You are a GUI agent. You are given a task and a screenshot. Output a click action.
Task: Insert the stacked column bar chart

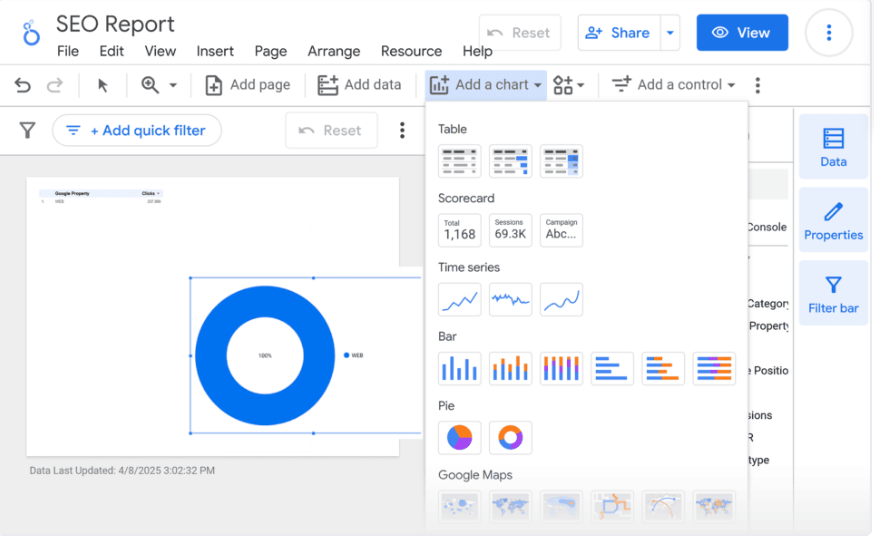510,368
